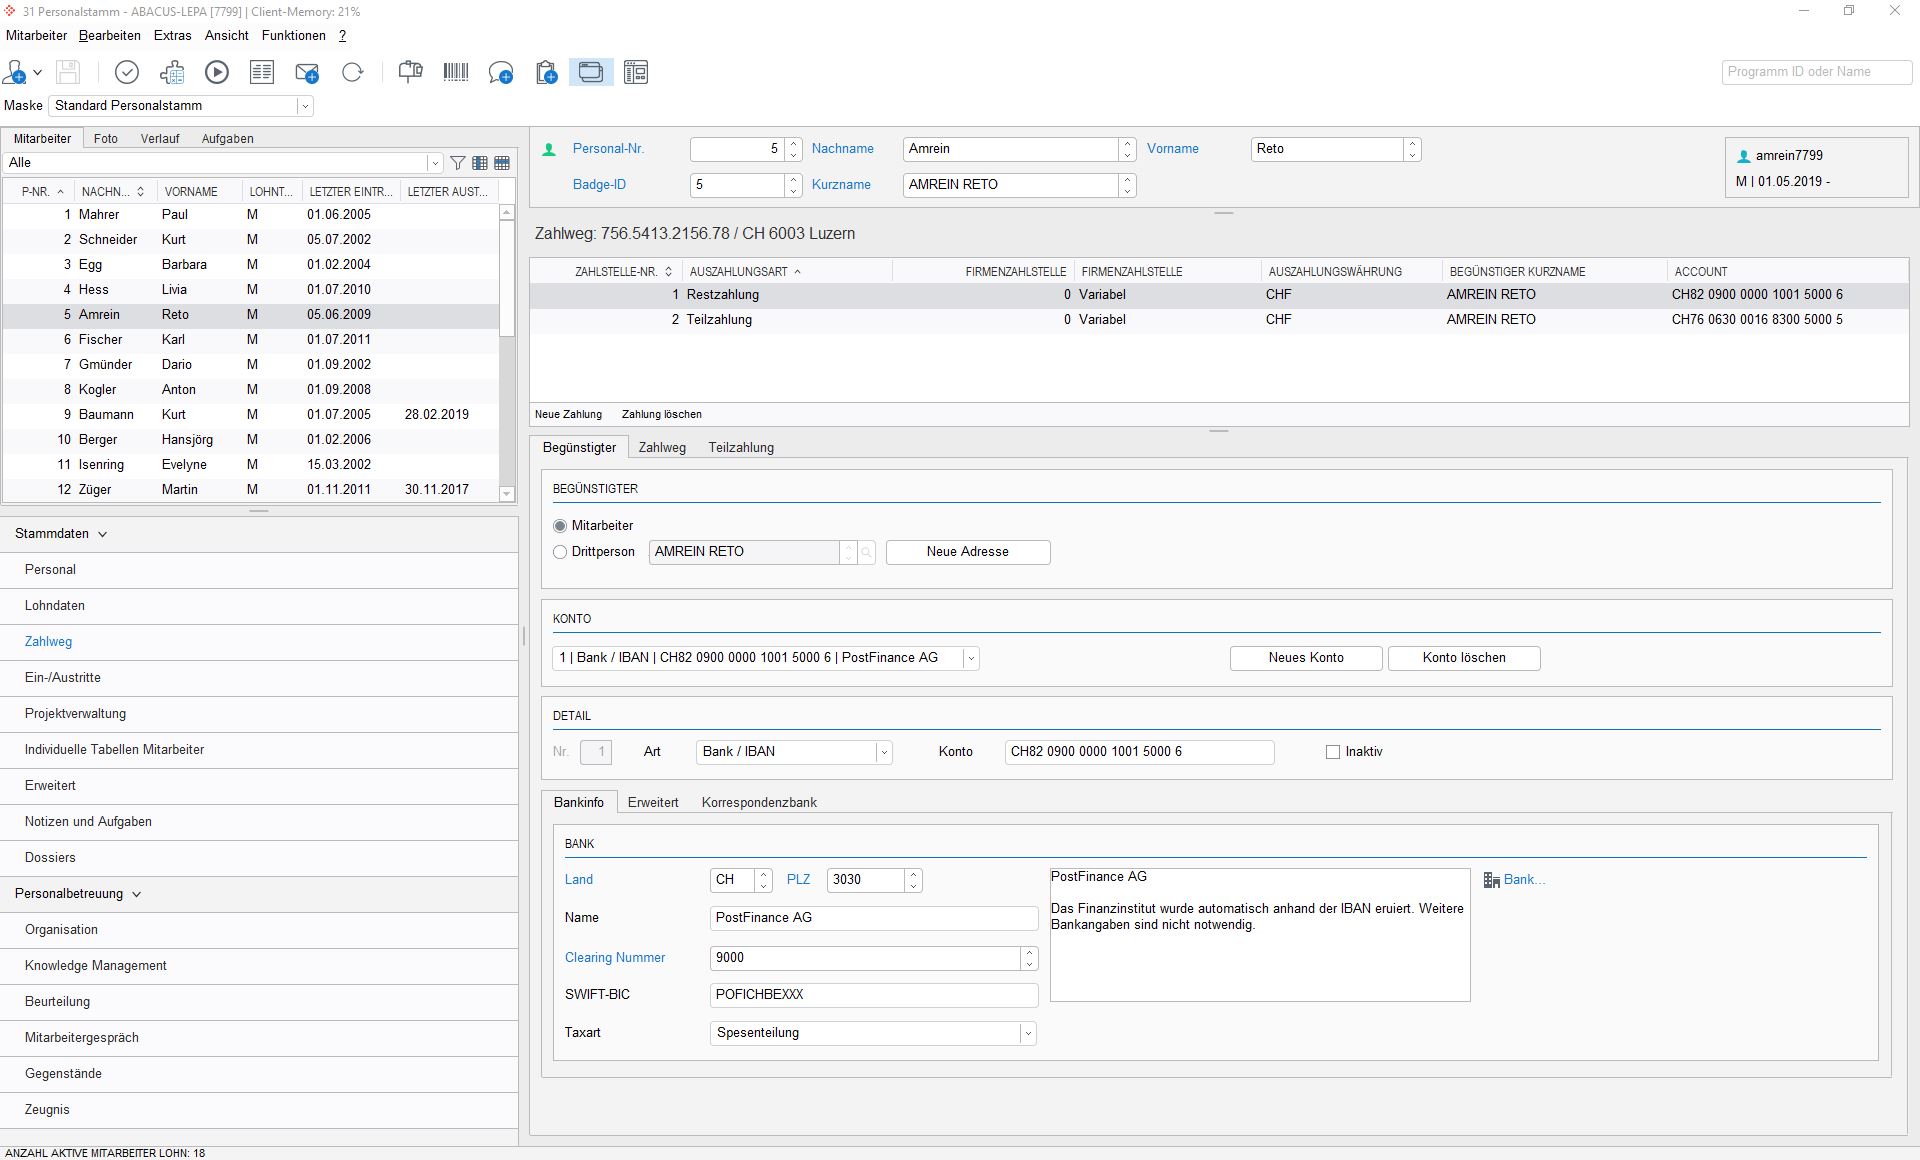Click the form layout icon in toolbar
Screen dimensions: 1920x1160
[x=636, y=72]
